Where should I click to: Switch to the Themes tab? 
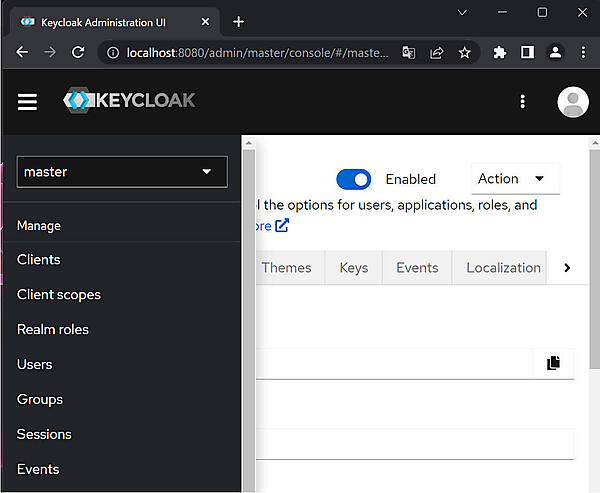click(286, 268)
